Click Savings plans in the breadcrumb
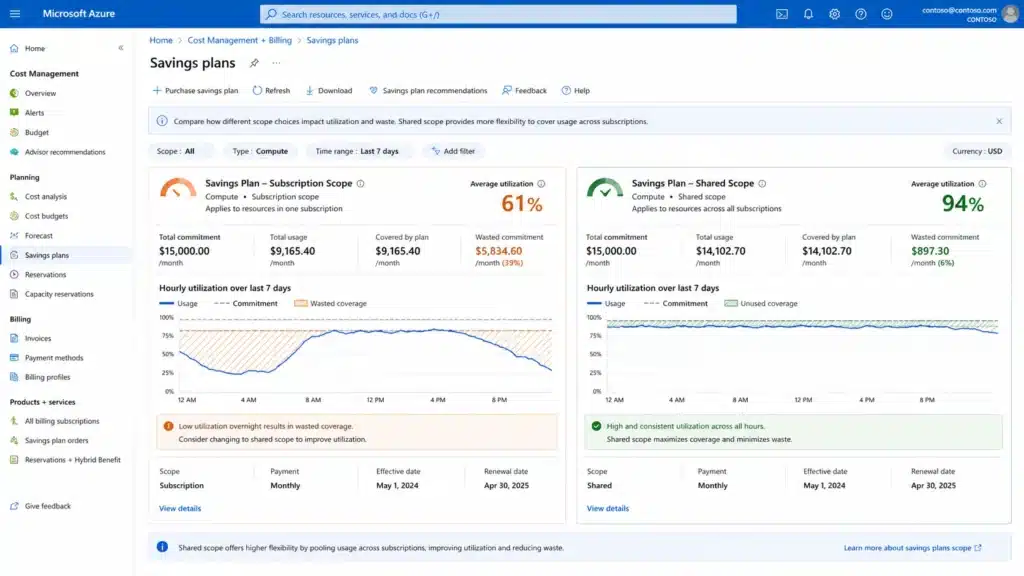Viewport: 1024px width, 576px height. click(332, 40)
